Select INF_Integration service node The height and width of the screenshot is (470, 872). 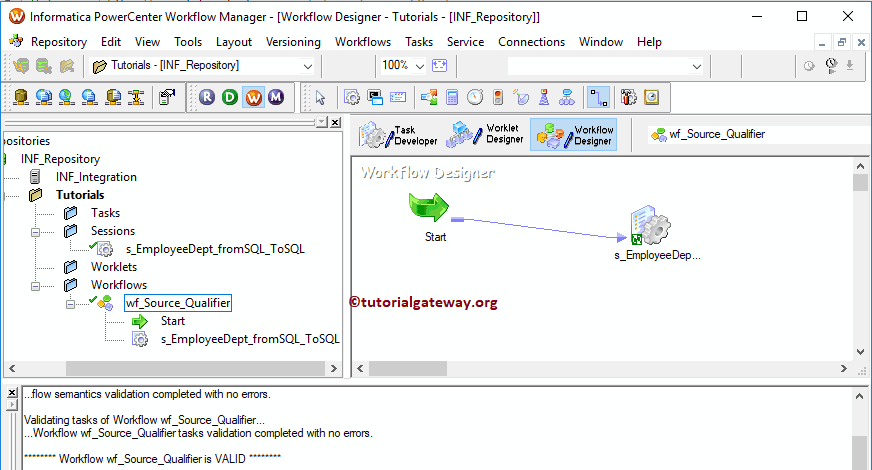coord(96,177)
